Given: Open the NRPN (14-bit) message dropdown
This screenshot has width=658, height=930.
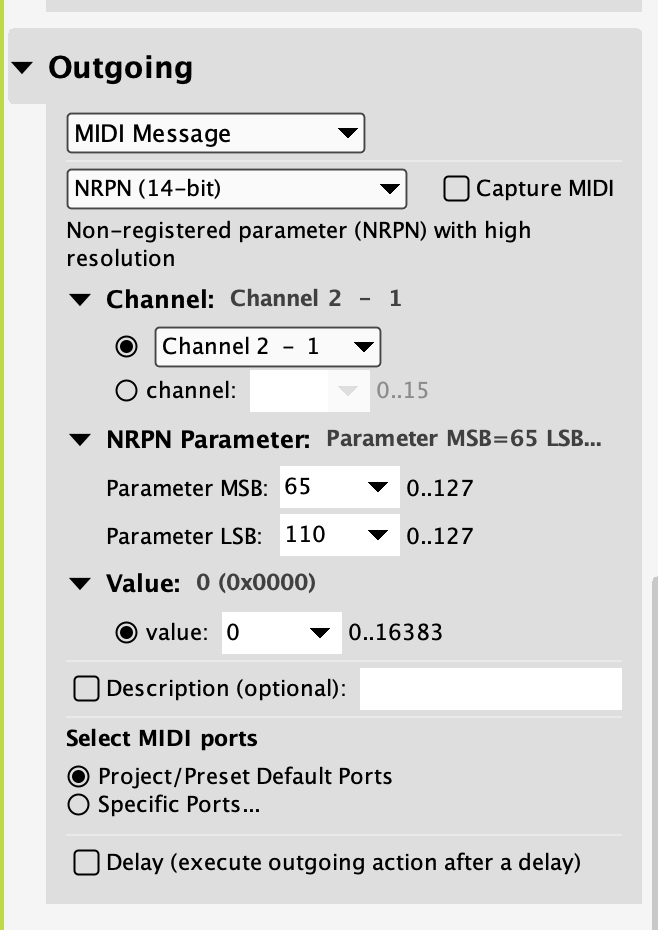Looking at the screenshot, I should click(x=236, y=188).
